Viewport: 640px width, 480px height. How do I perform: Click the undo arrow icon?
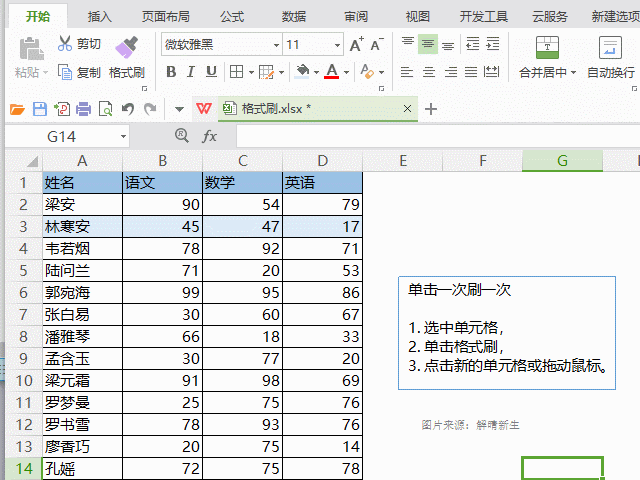point(127,109)
